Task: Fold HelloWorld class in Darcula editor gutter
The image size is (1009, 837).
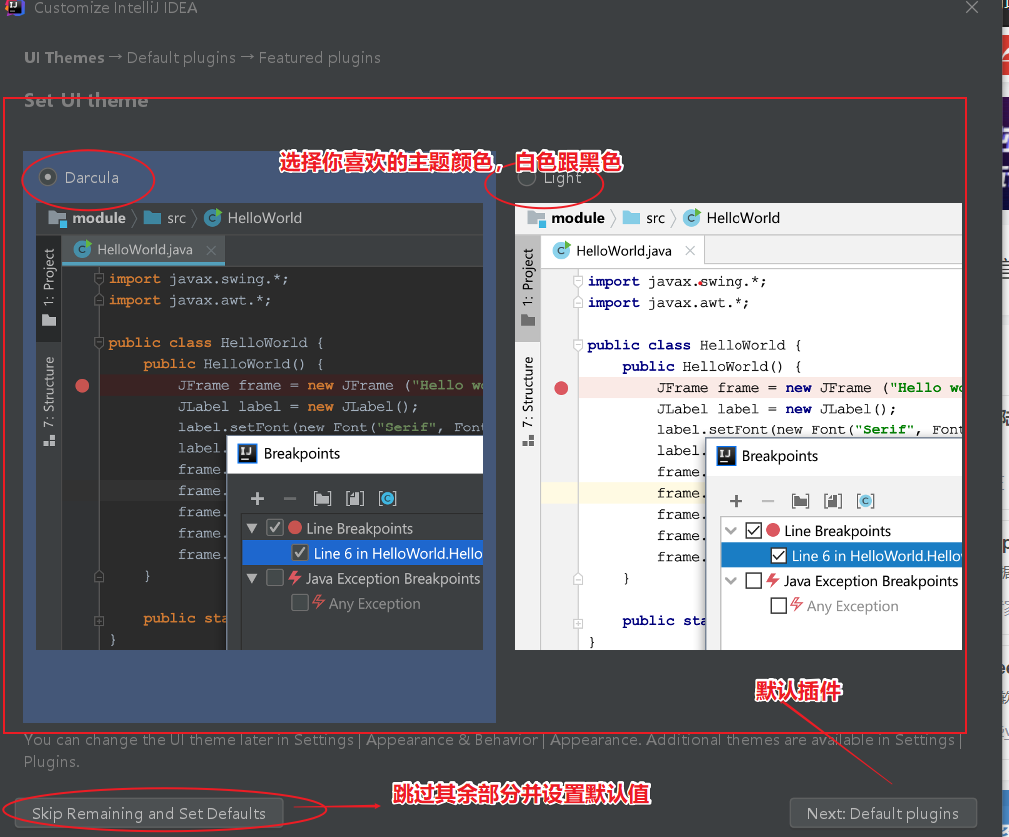Action: pos(98,342)
